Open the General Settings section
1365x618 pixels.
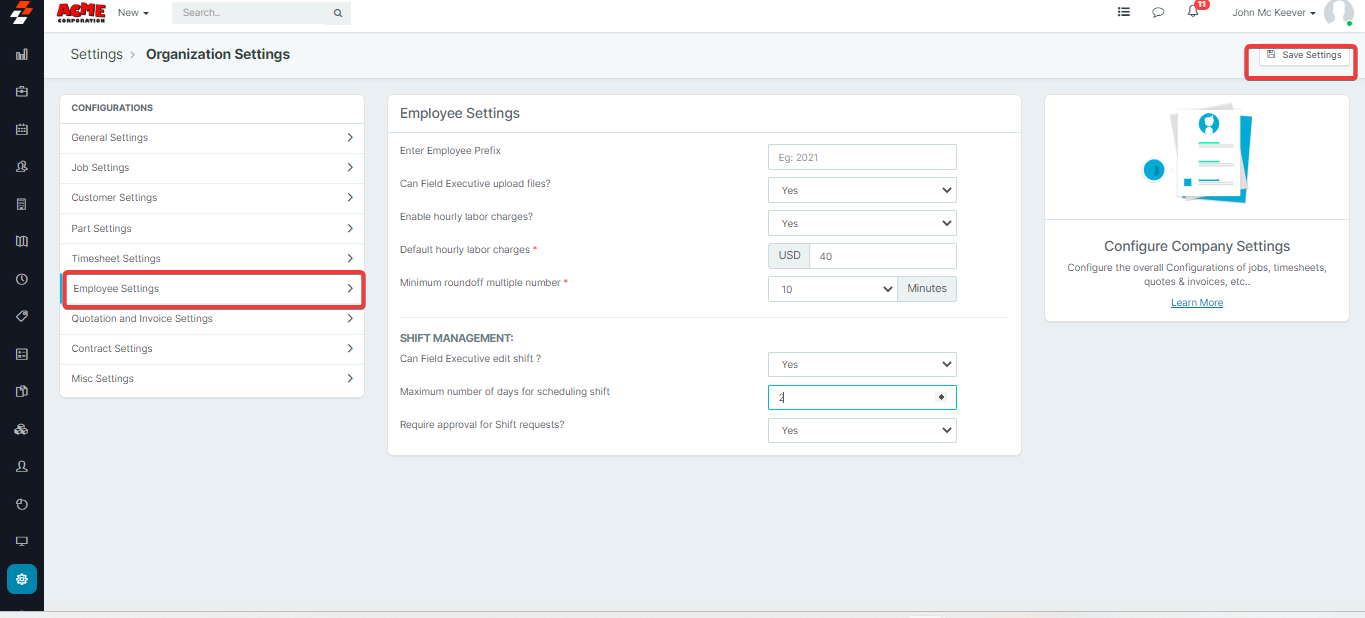212,138
